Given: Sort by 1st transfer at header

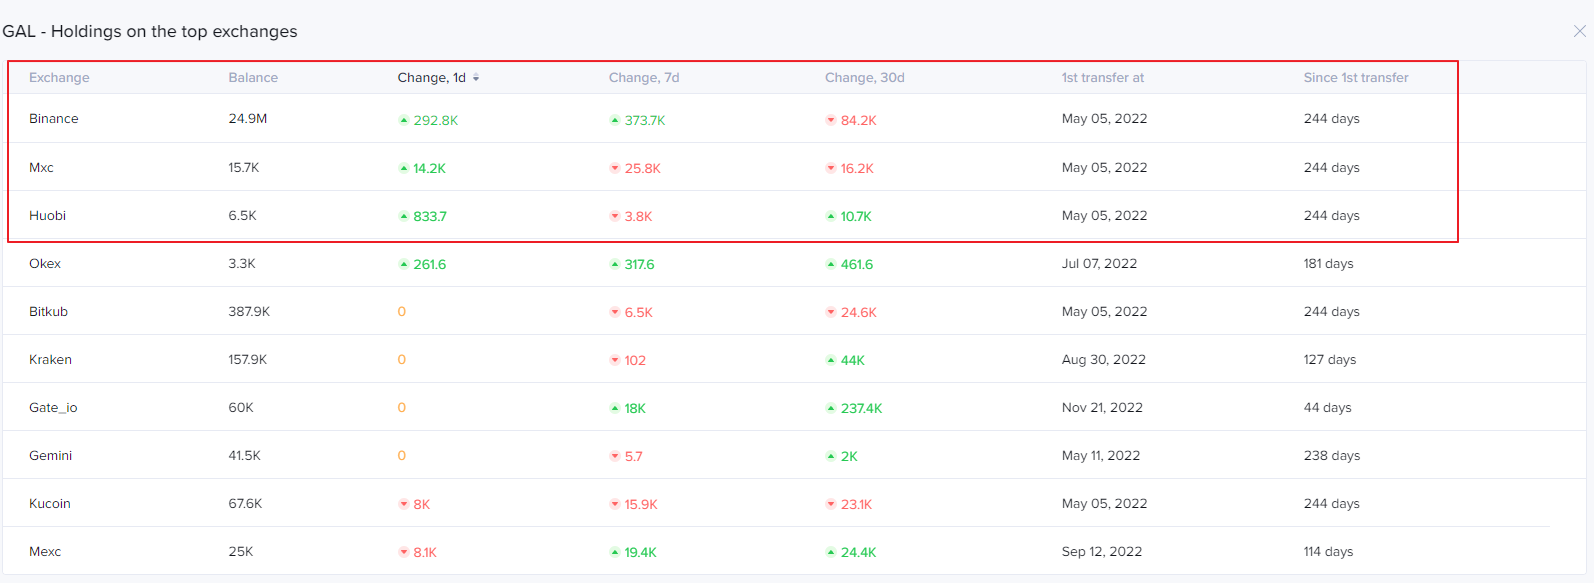Looking at the screenshot, I should pos(1103,77).
